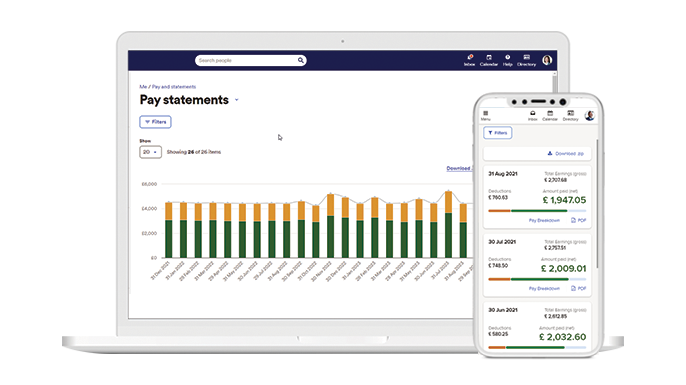686x385 pixels.
Task: Click the 'Show' label above the dropdown
Action: 145,141
